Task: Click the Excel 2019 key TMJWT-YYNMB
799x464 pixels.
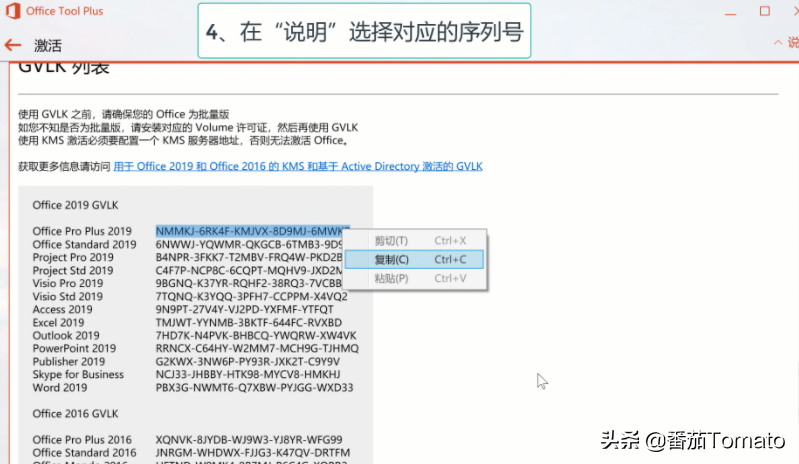Action: click(x=249, y=323)
